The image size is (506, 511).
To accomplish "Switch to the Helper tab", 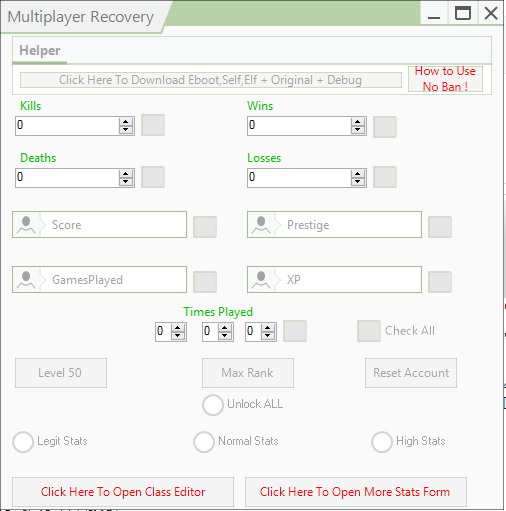I will pos(40,51).
